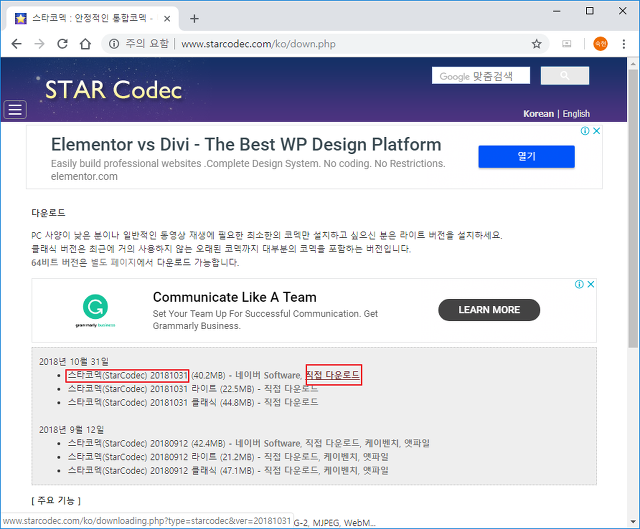
Task: Maximize the browser window
Action: coord(589,11)
